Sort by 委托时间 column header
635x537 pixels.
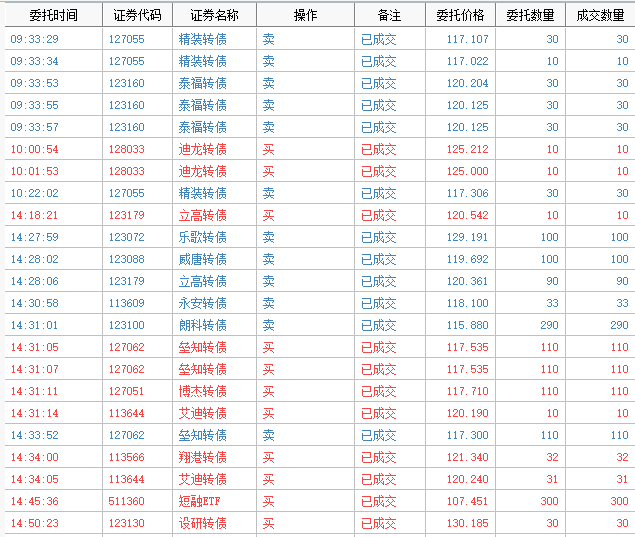(53, 15)
